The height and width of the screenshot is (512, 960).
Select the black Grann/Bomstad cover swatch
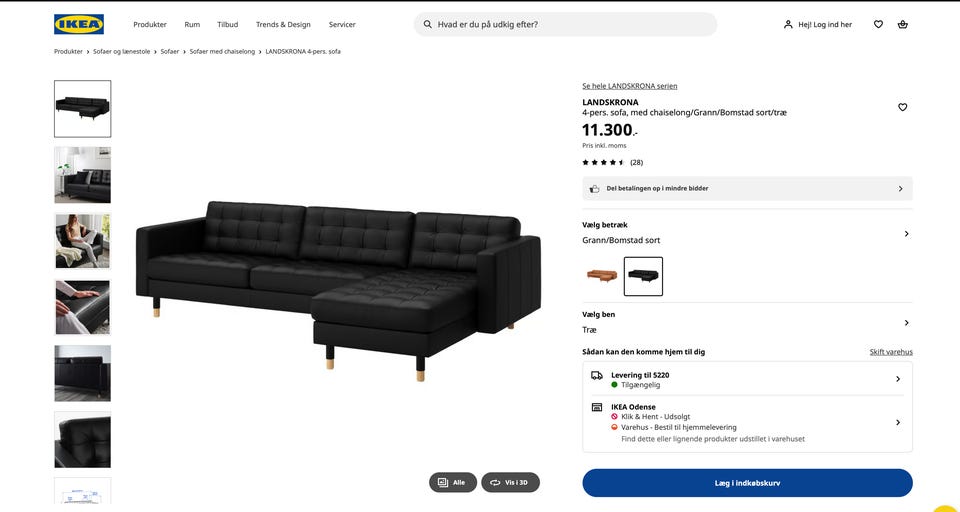[x=643, y=276]
